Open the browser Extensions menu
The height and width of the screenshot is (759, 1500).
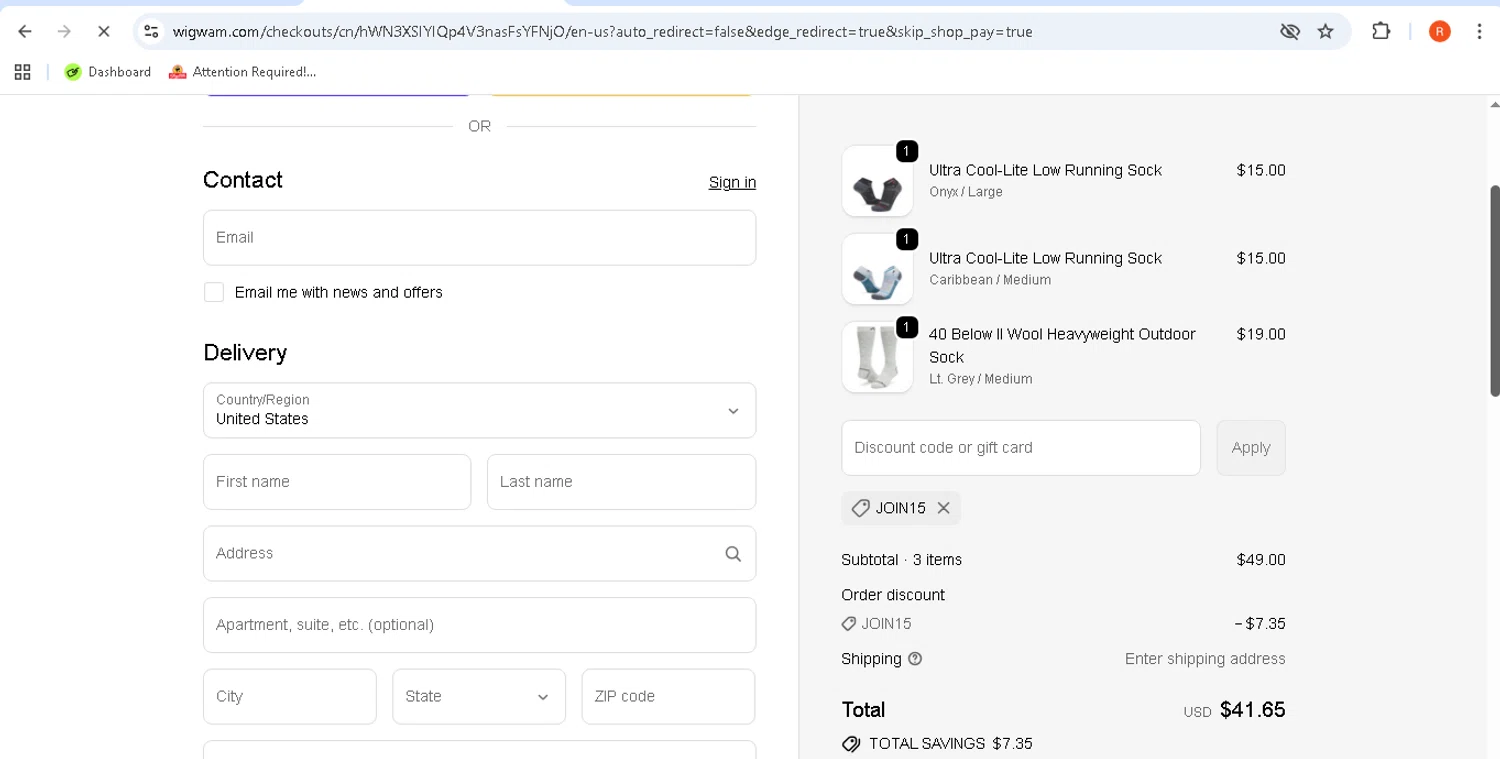pyautogui.click(x=1381, y=31)
